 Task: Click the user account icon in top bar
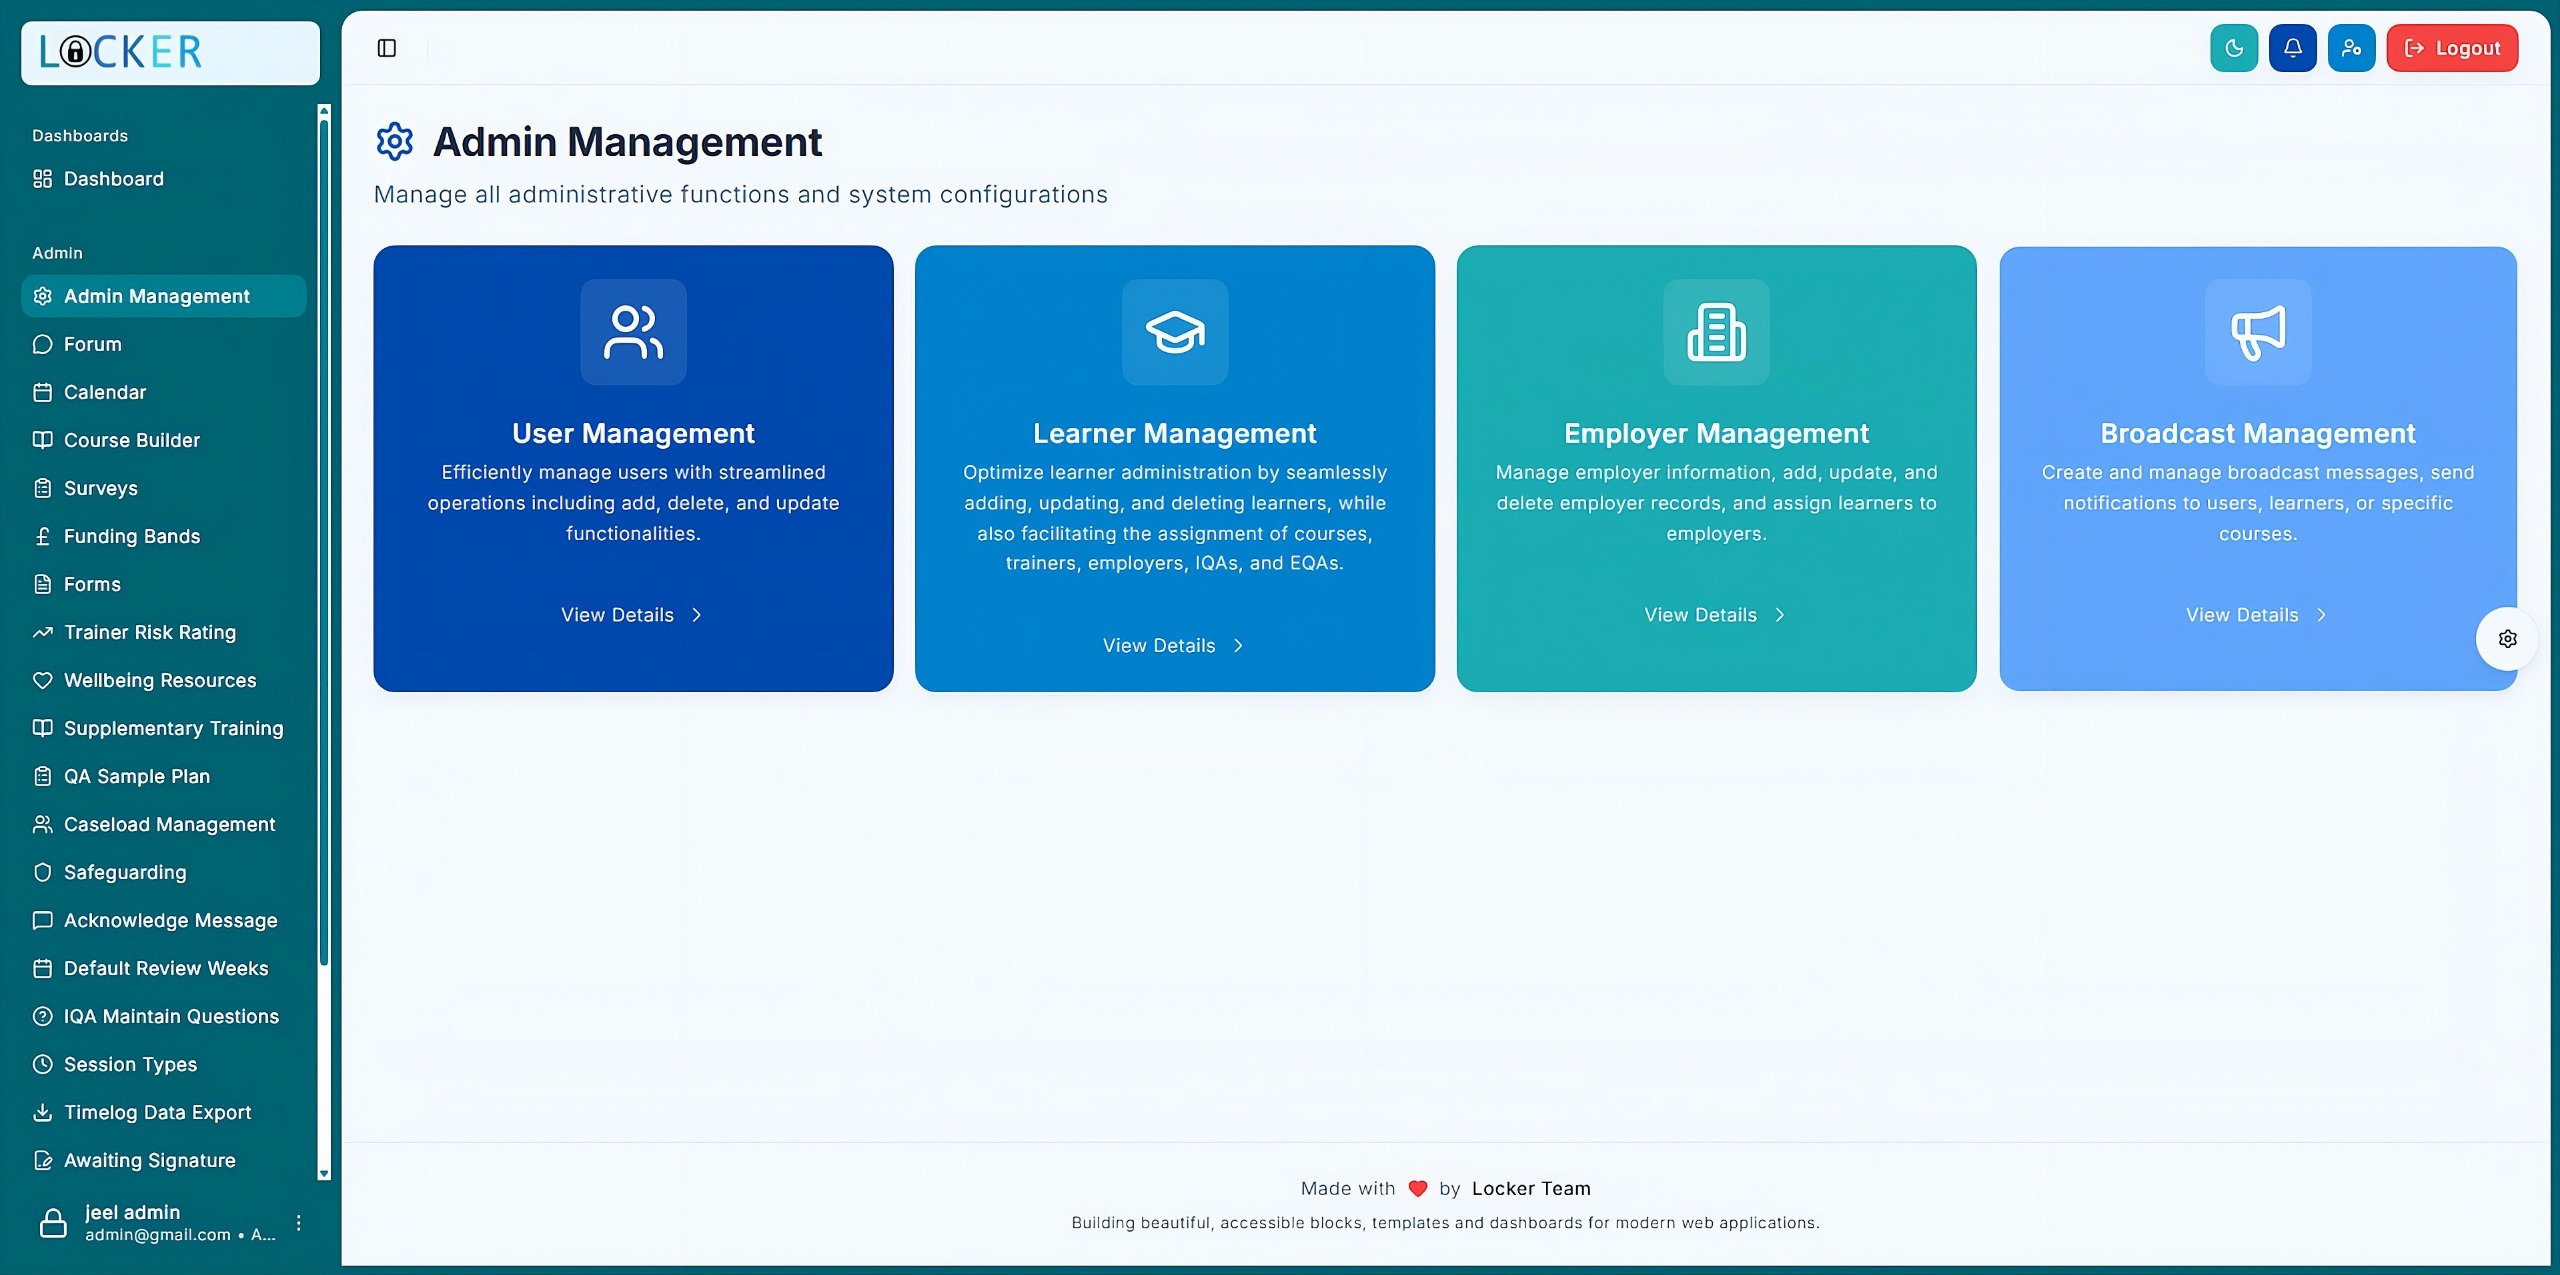click(2352, 47)
